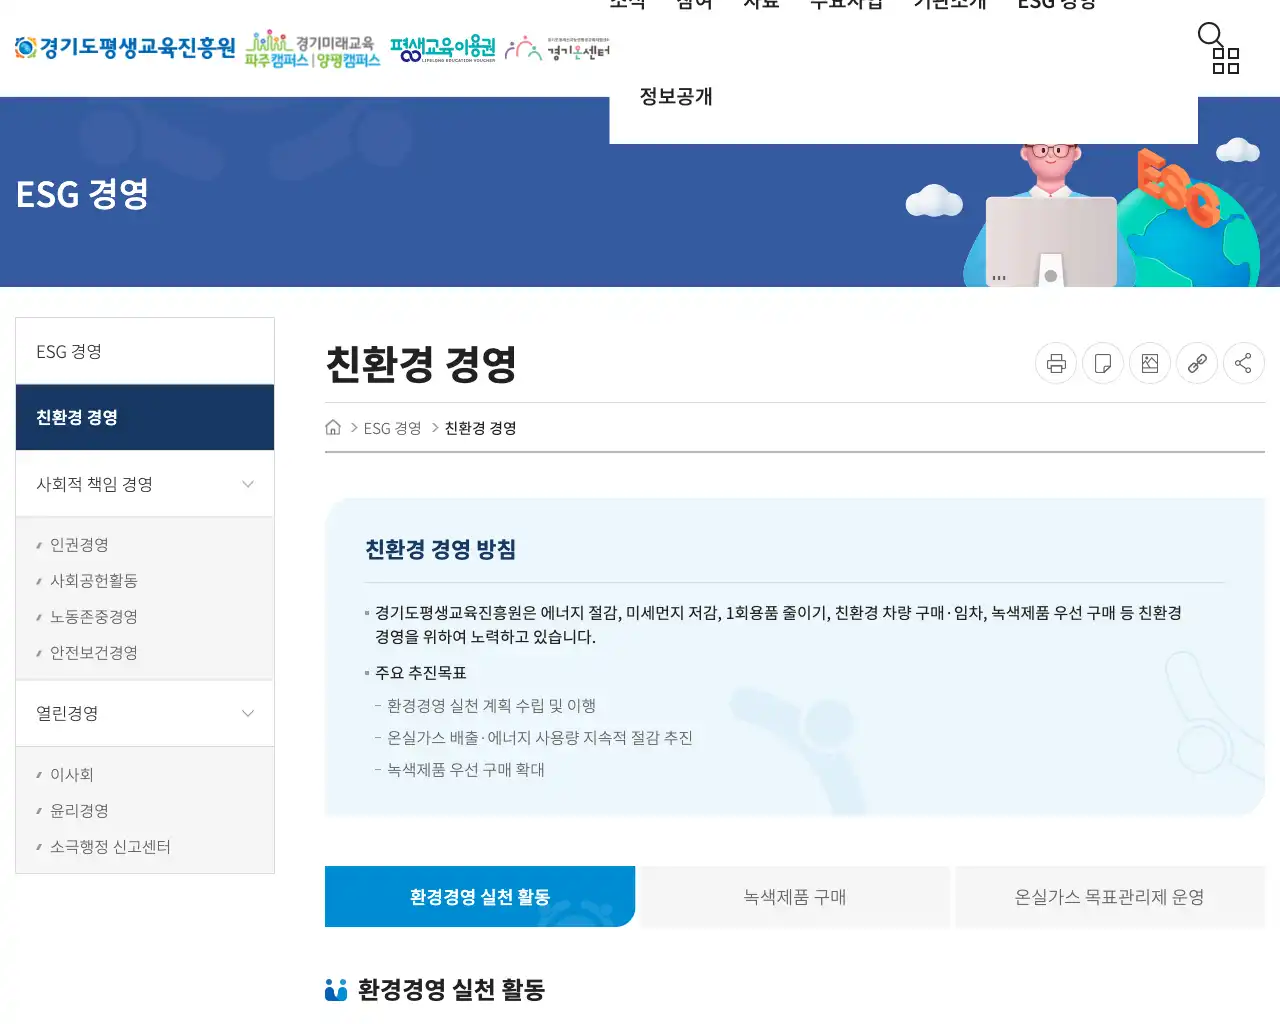Open the sticky note icon beside print
This screenshot has width=1280, height=1024.
pyautogui.click(x=1103, y=363)
